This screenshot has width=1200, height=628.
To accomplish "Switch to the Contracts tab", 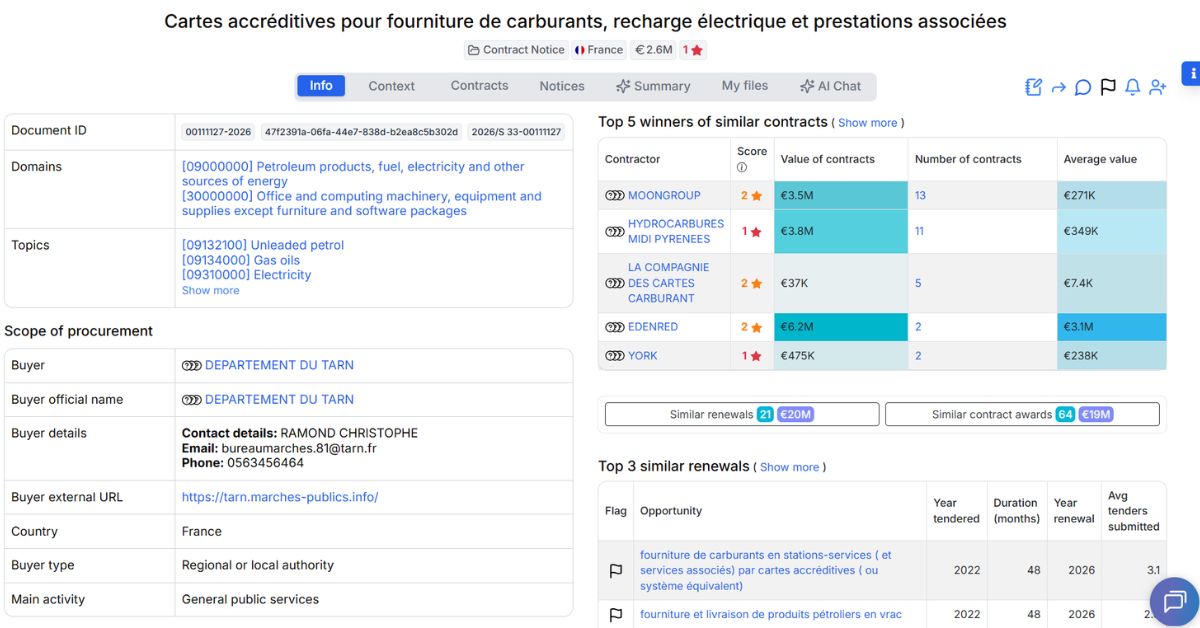I will (479, 86).
